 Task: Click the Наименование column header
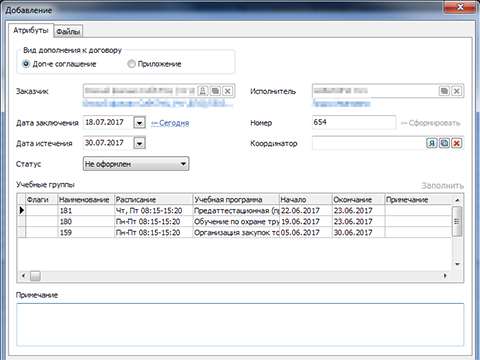(x=86, y=199)
